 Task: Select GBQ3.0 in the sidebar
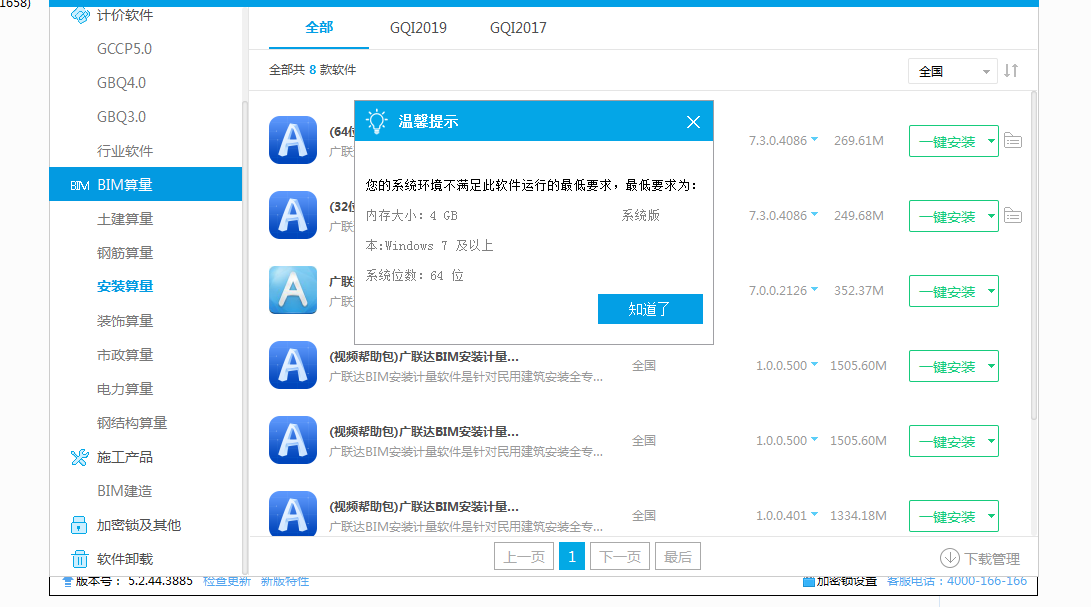(x=122, y=117)
